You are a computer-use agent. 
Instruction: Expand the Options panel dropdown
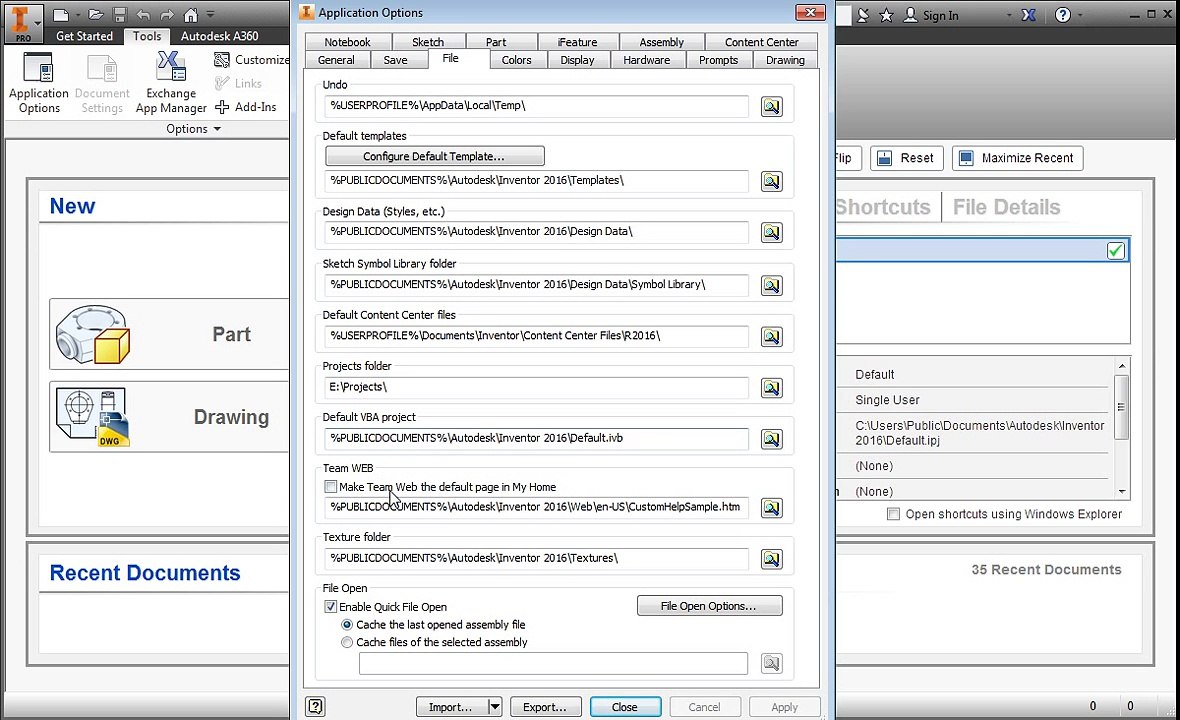[x=217, y=129]
